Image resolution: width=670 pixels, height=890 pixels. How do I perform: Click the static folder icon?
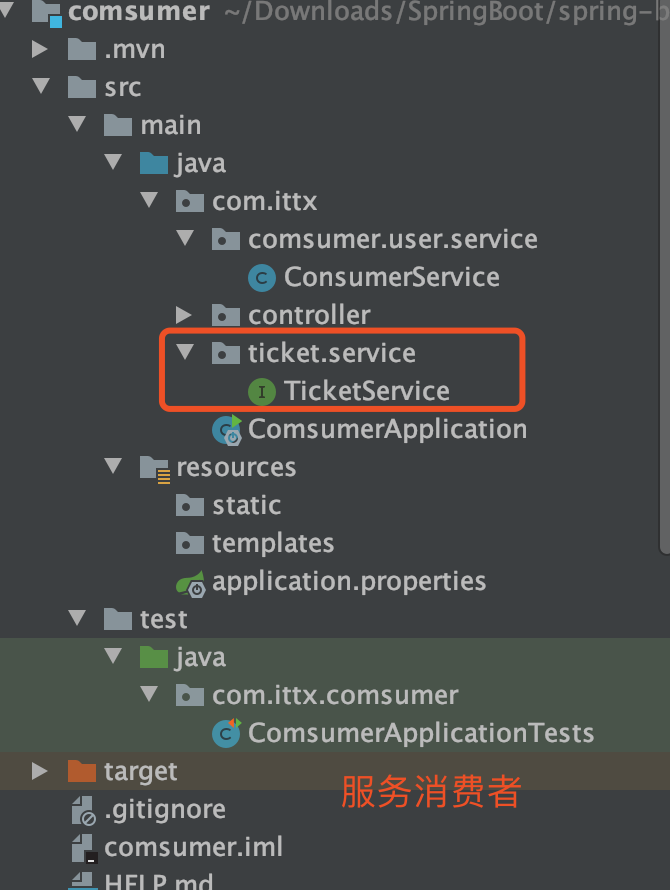(x=190, y=506)
